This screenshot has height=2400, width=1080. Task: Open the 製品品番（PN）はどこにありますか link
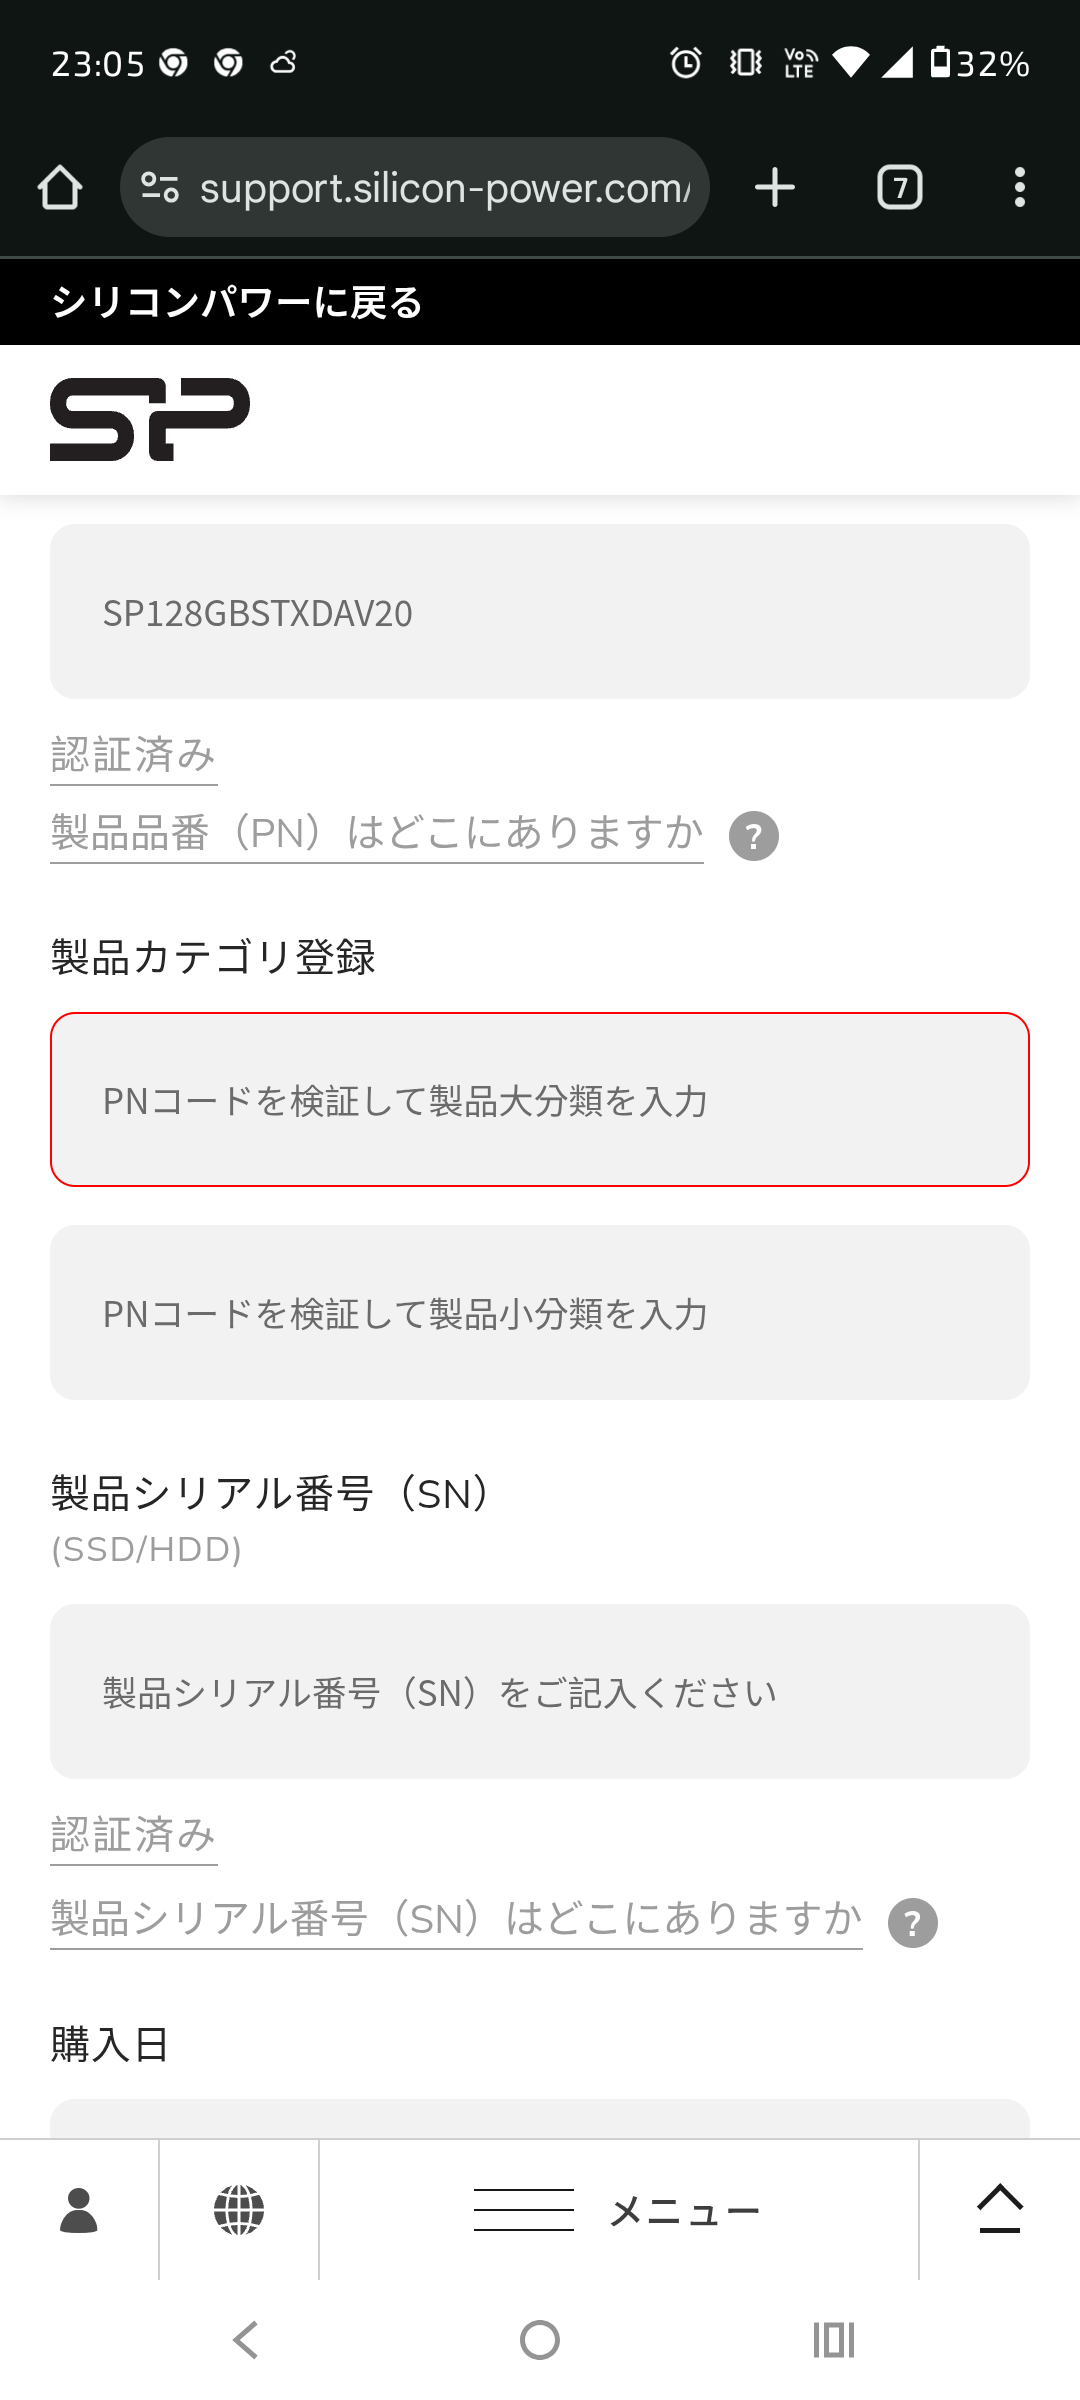tap(377, 833)
